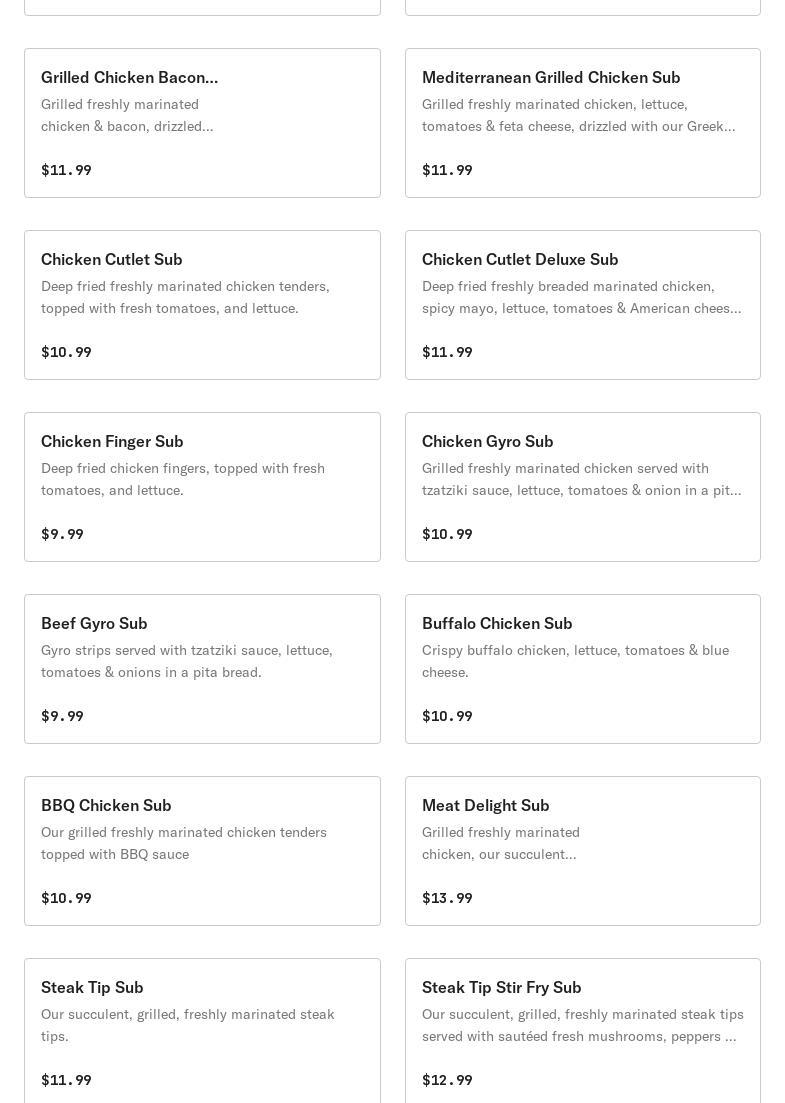Pick the Buffalo Chicken Sub item

tap(582, 669)
